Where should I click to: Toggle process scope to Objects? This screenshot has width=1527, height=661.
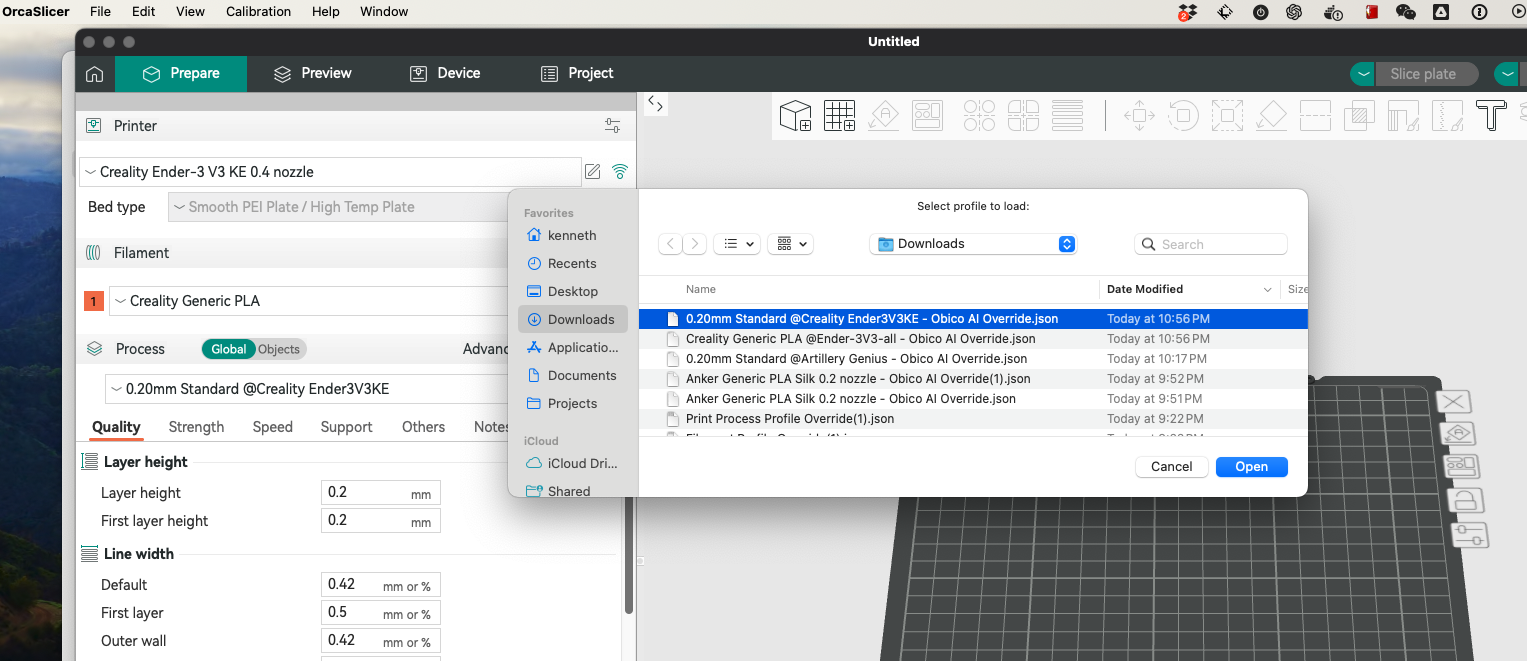[x=279, y=349]
